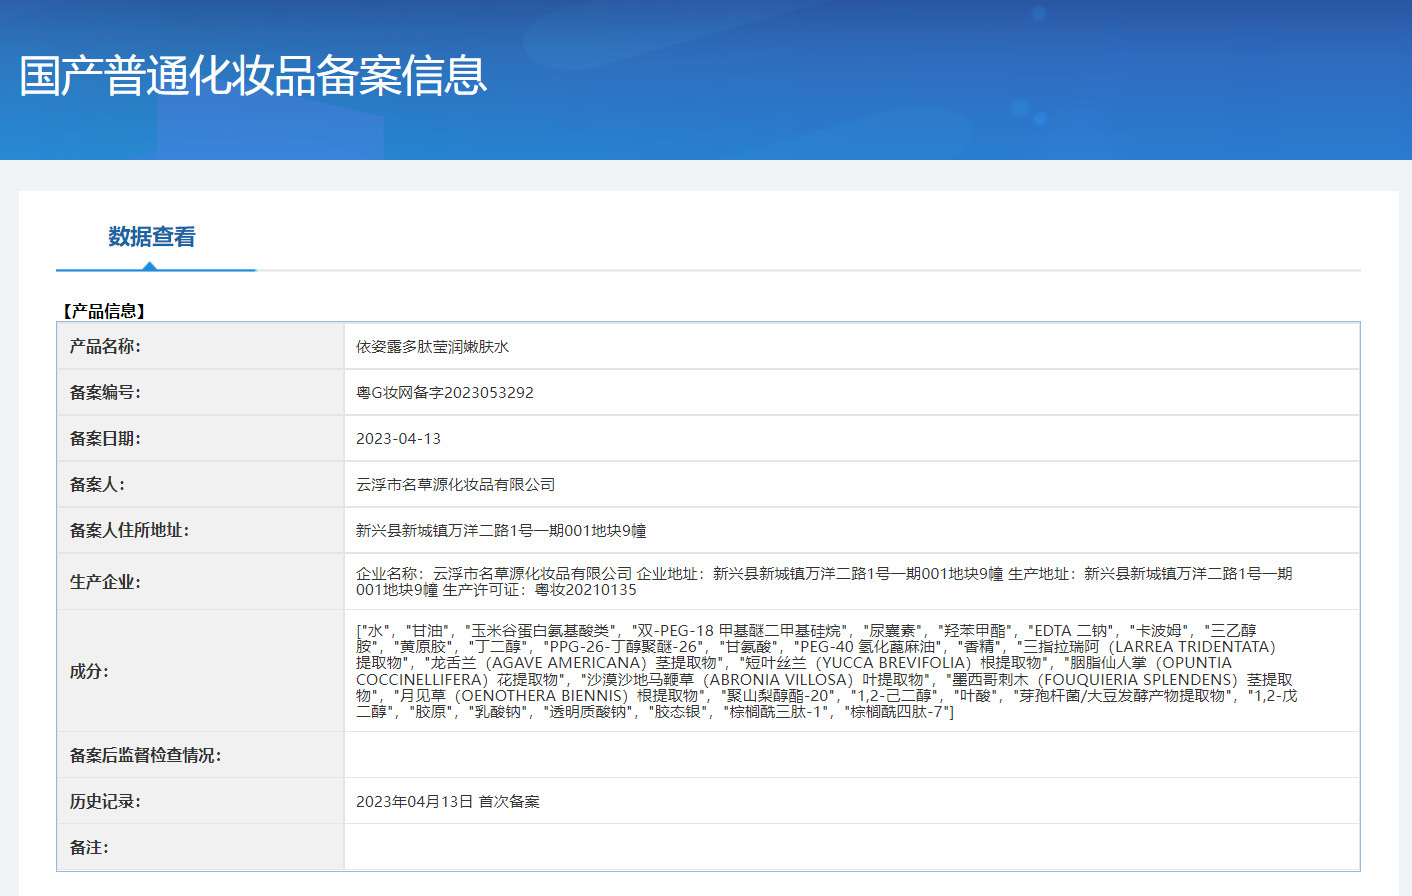1412x896 pixels.
Task: Click the 备案人住所地址 label
Action: (x=129, y=530)
